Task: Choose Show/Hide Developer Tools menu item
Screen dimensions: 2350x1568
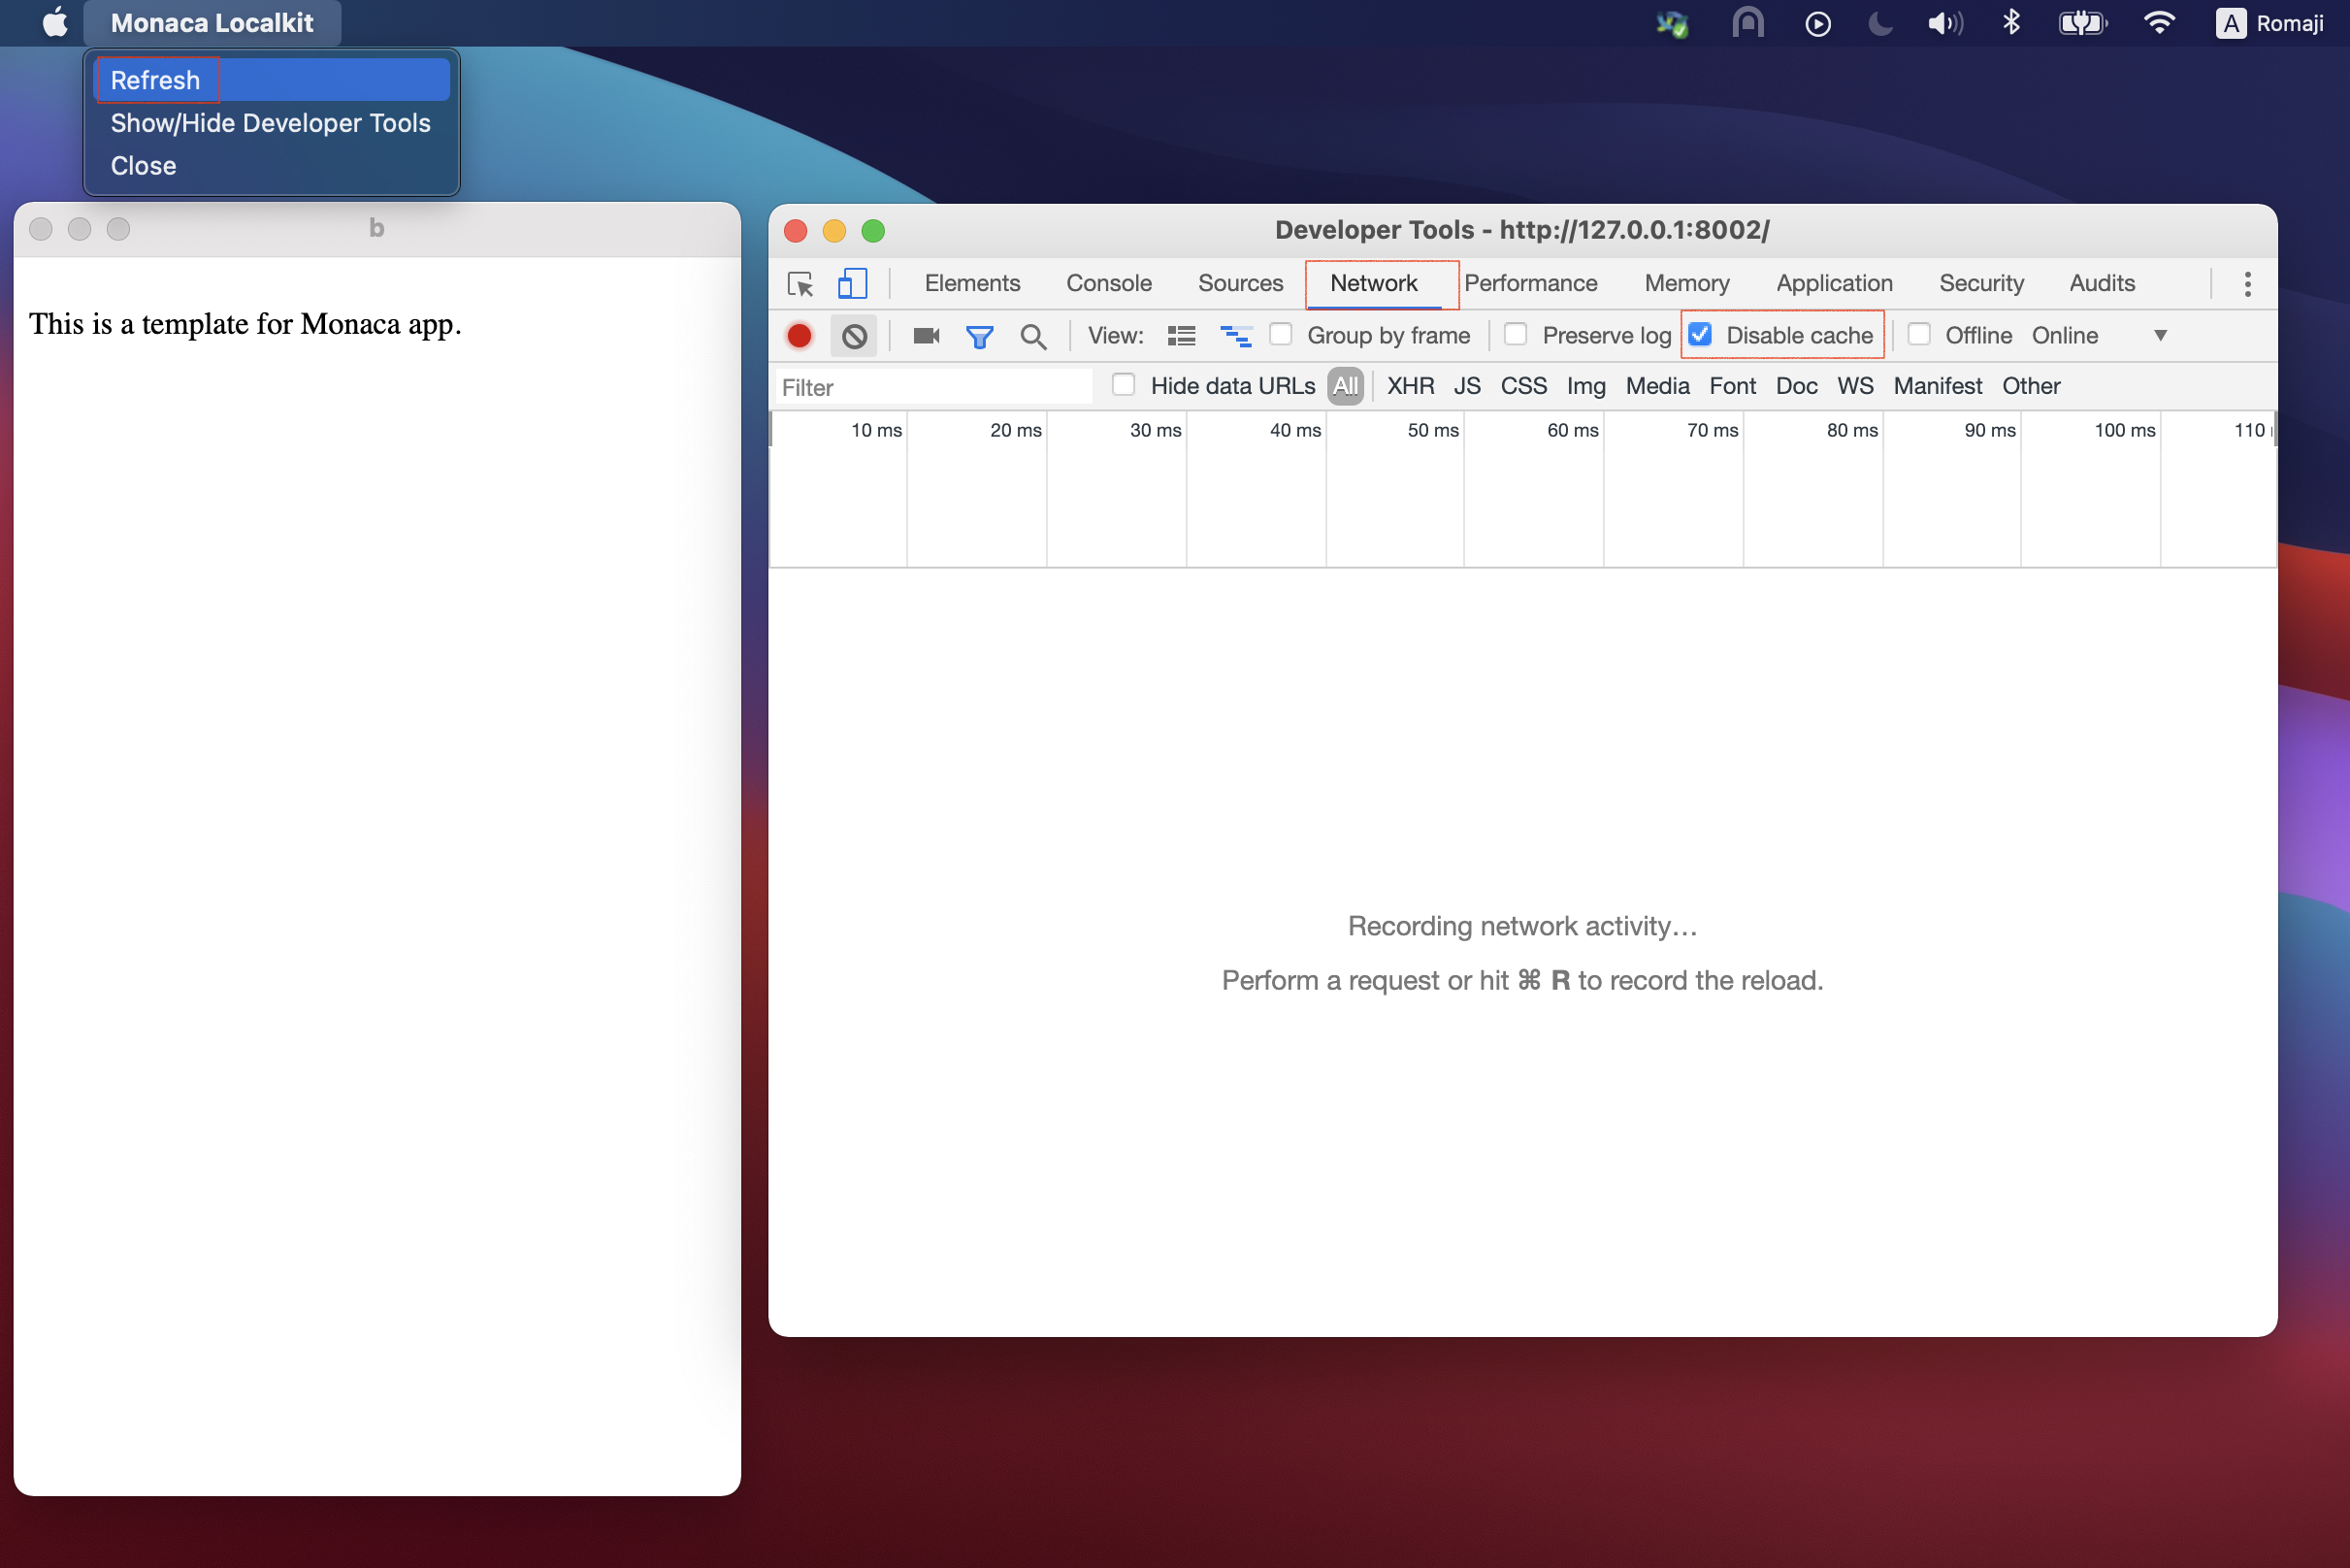Action: point(270,123)
